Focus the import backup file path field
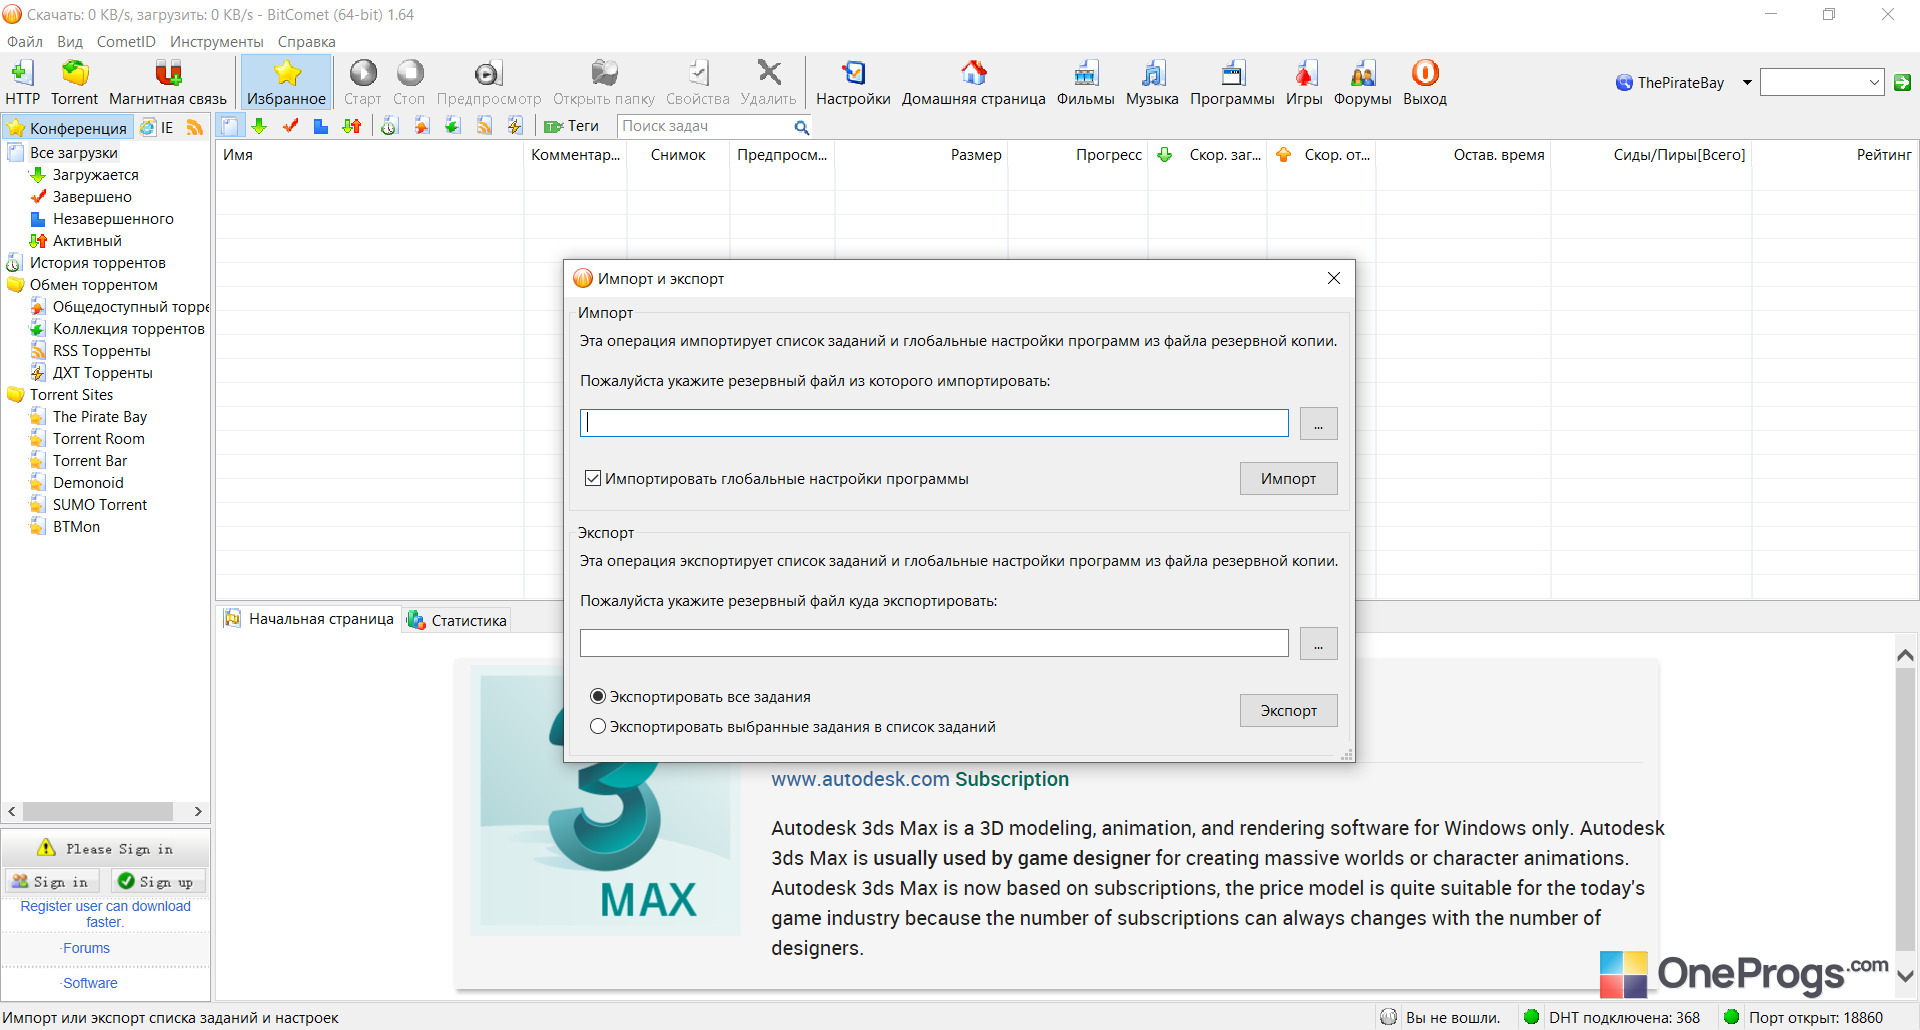1920x1030 pixels. (934, 423)
